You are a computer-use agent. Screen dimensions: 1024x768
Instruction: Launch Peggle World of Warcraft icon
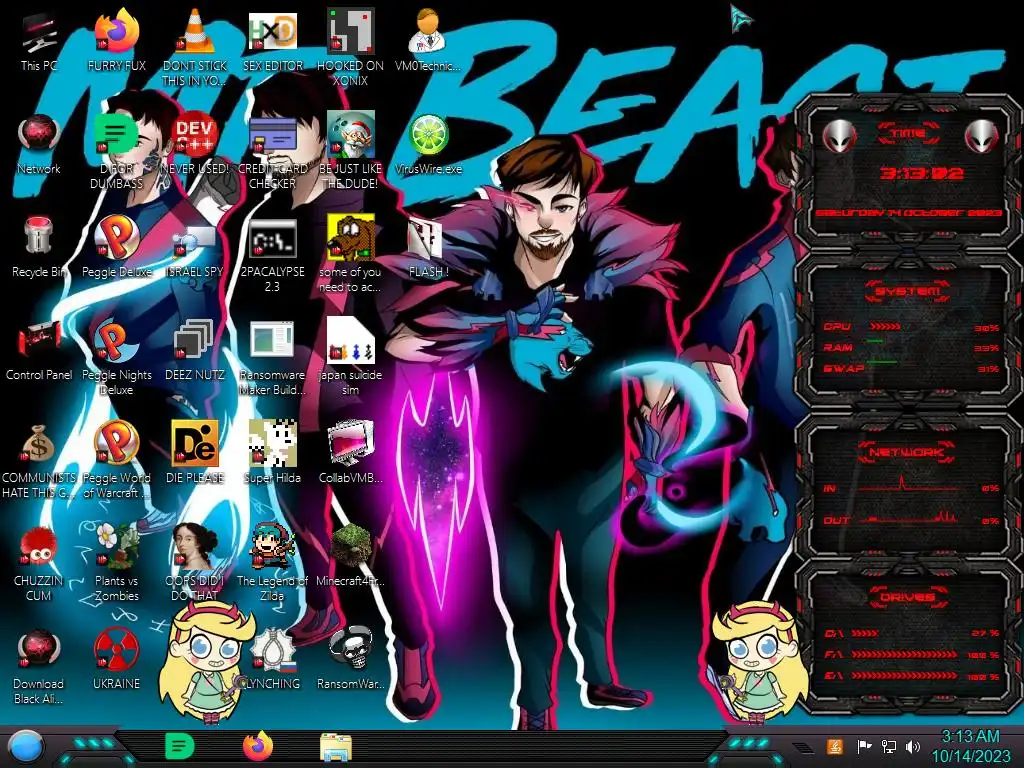point(116,460)
